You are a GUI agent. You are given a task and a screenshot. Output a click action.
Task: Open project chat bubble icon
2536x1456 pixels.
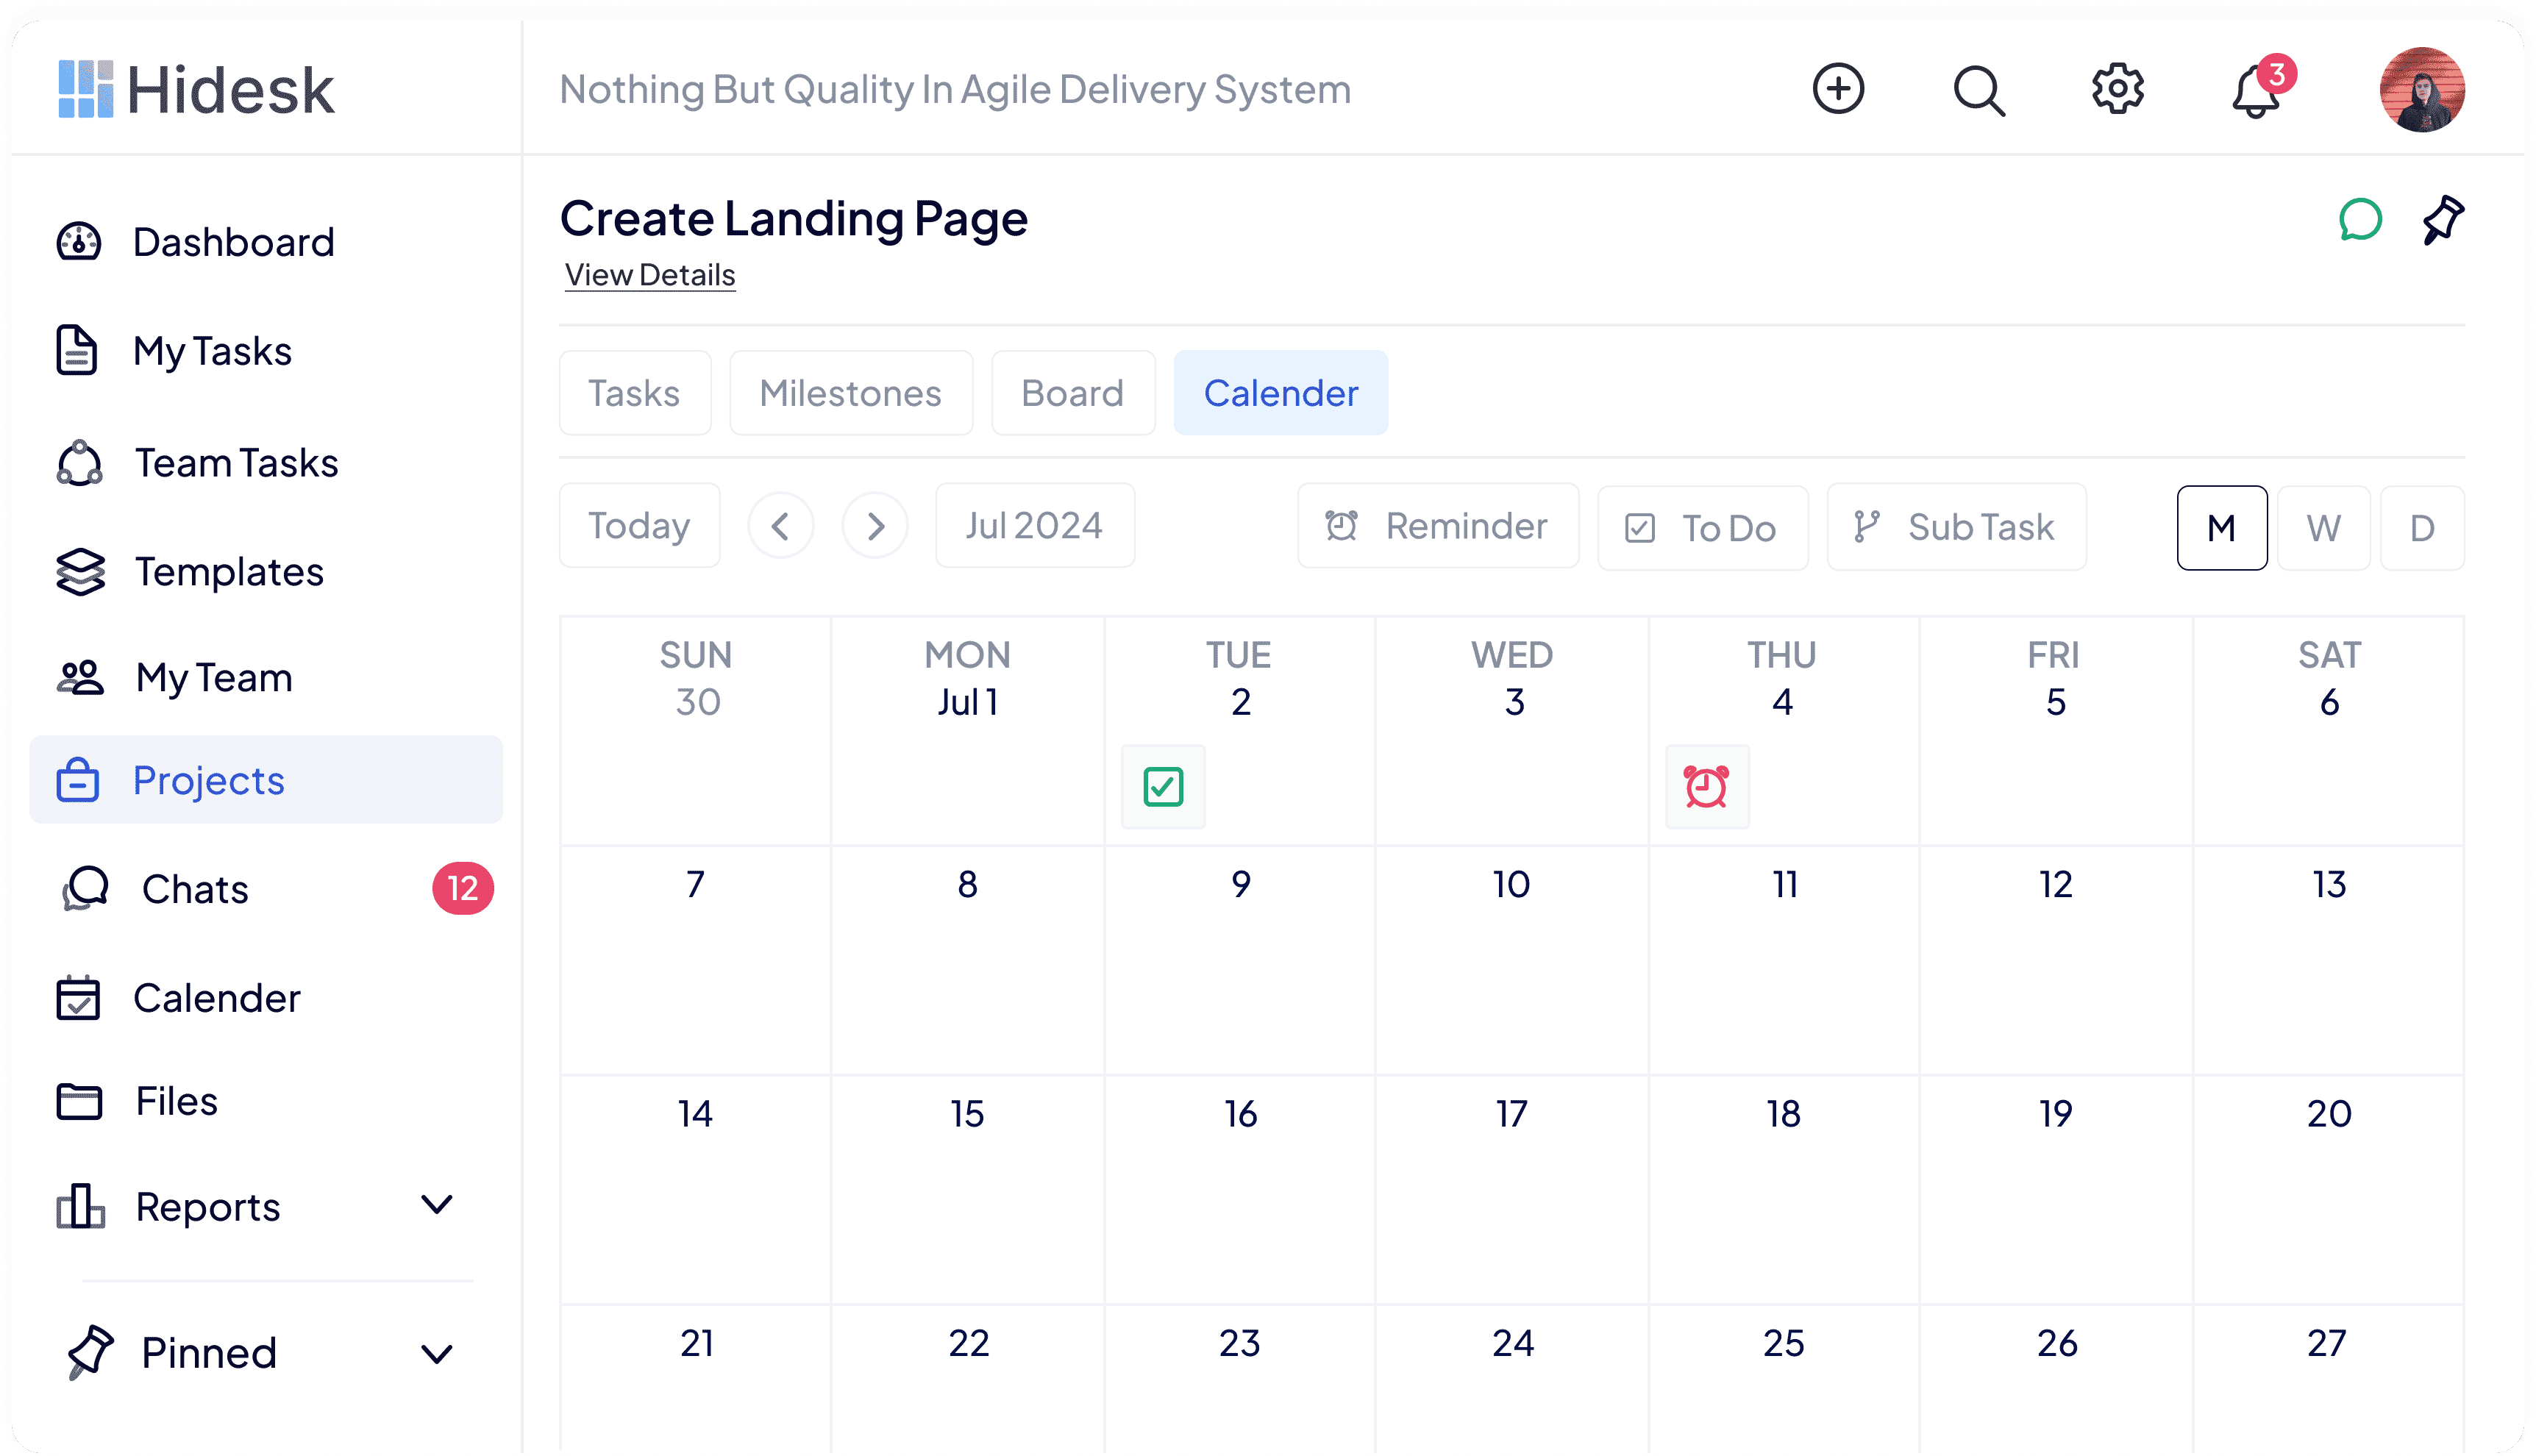[x=2360, y=219]
